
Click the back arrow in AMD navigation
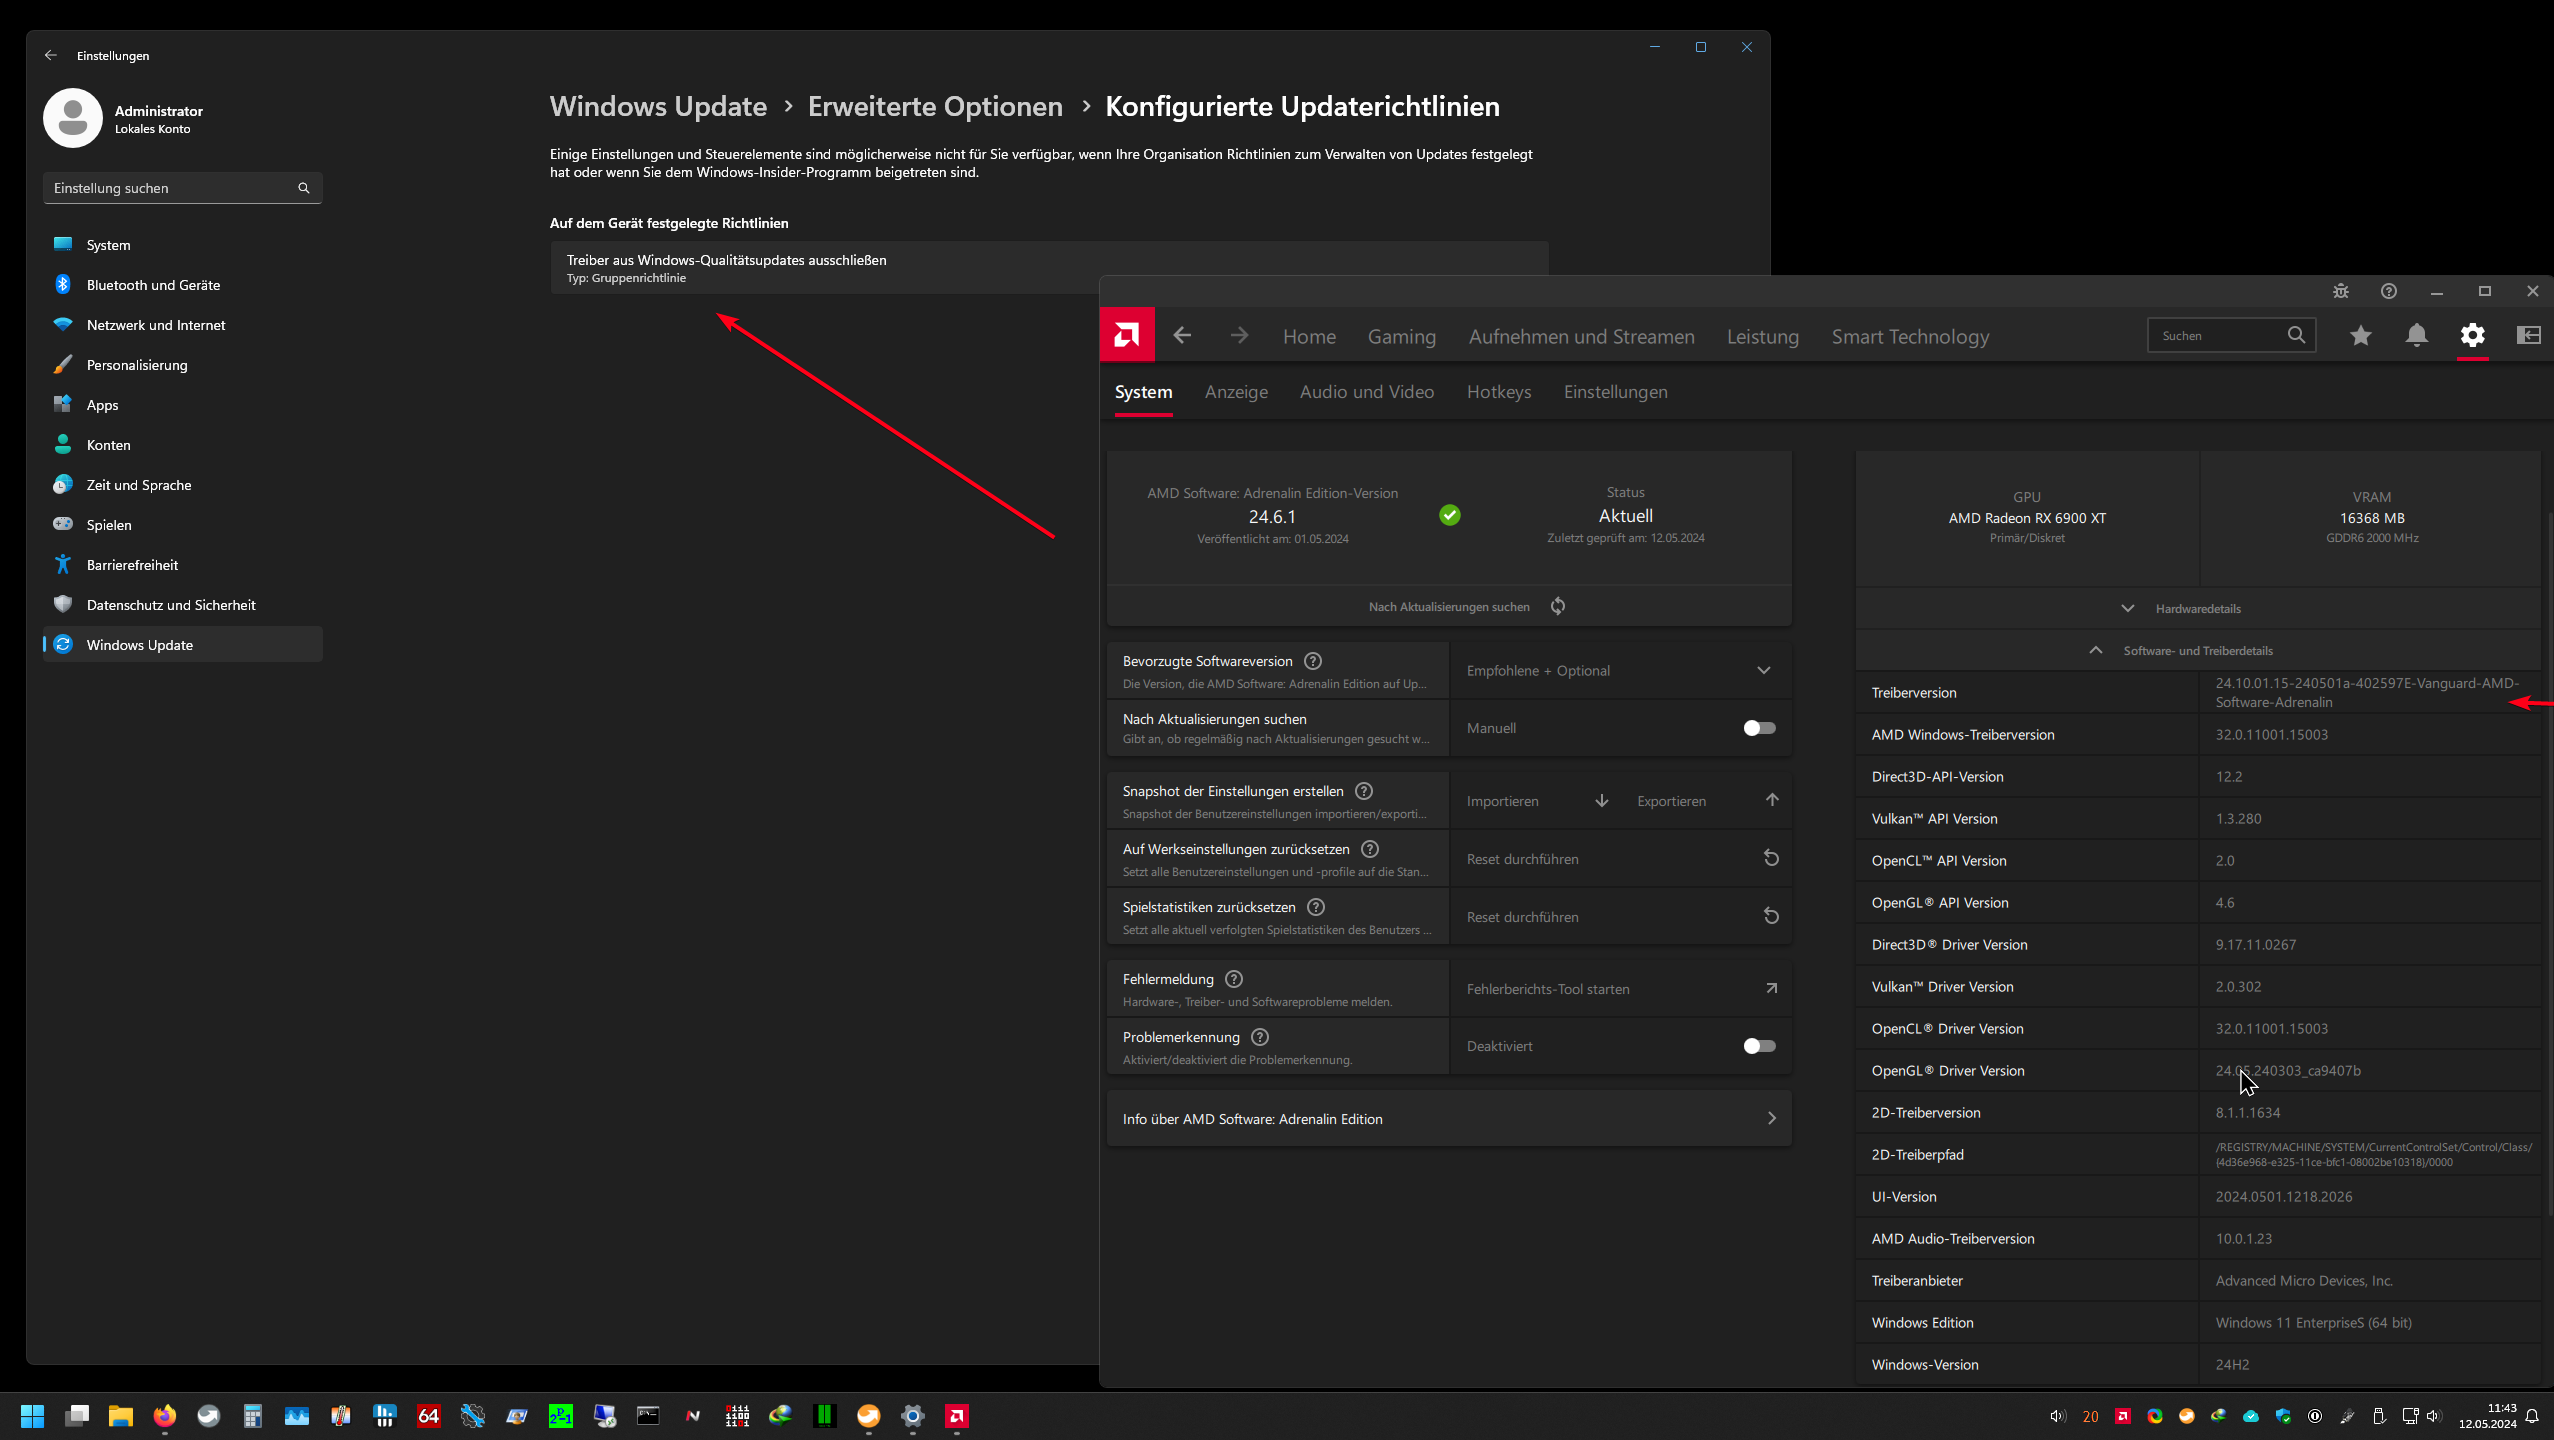1182,335
